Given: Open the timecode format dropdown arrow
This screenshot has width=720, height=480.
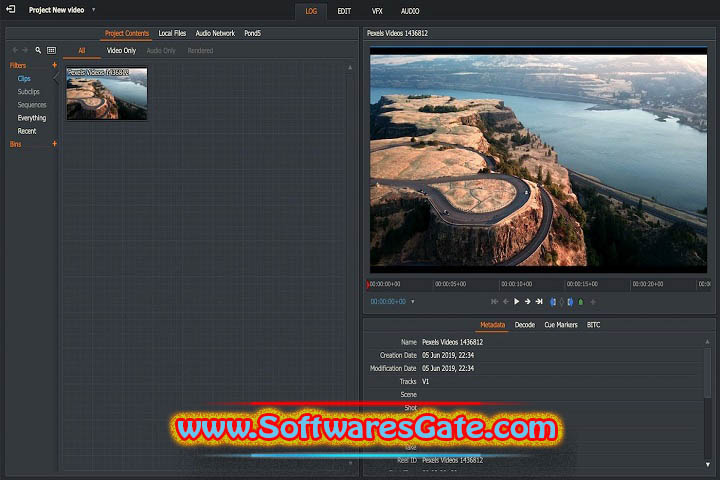Looking at the screenshot, I should click(x=413, y=302).
